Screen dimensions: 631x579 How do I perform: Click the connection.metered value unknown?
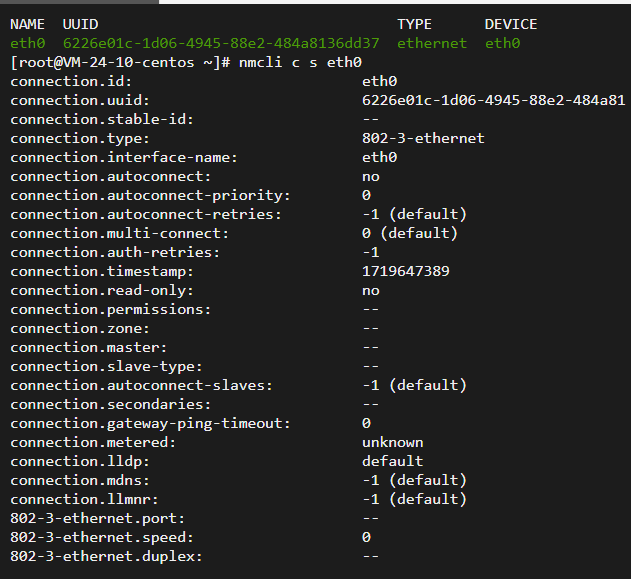[x=392, y=443]
